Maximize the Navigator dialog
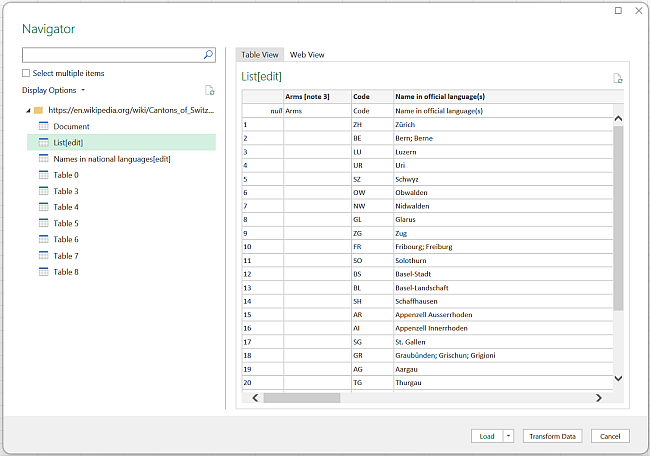Viewport: 650px width, 456px height. (618, 10)
